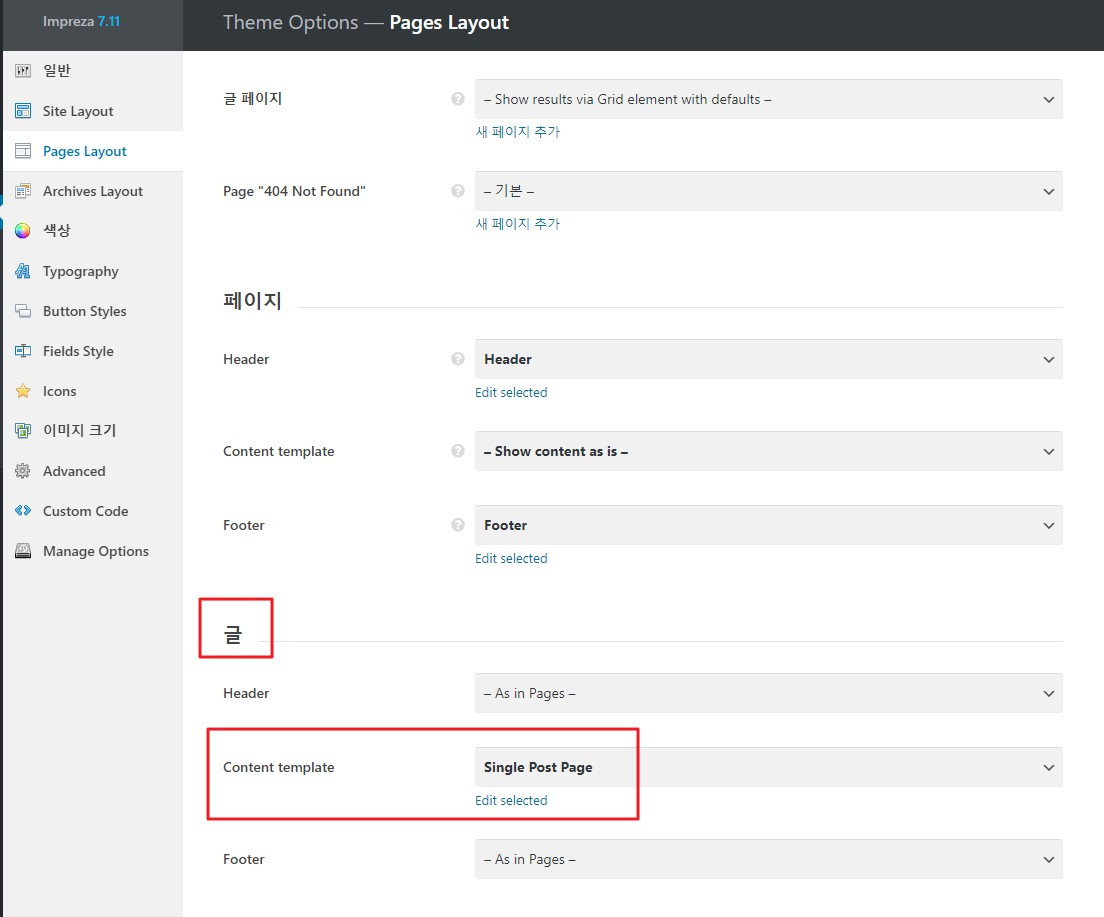Click the Typography icon
Image resolution: width=1104 pixels, height=917 pixels.
click(x=23, y=271)
